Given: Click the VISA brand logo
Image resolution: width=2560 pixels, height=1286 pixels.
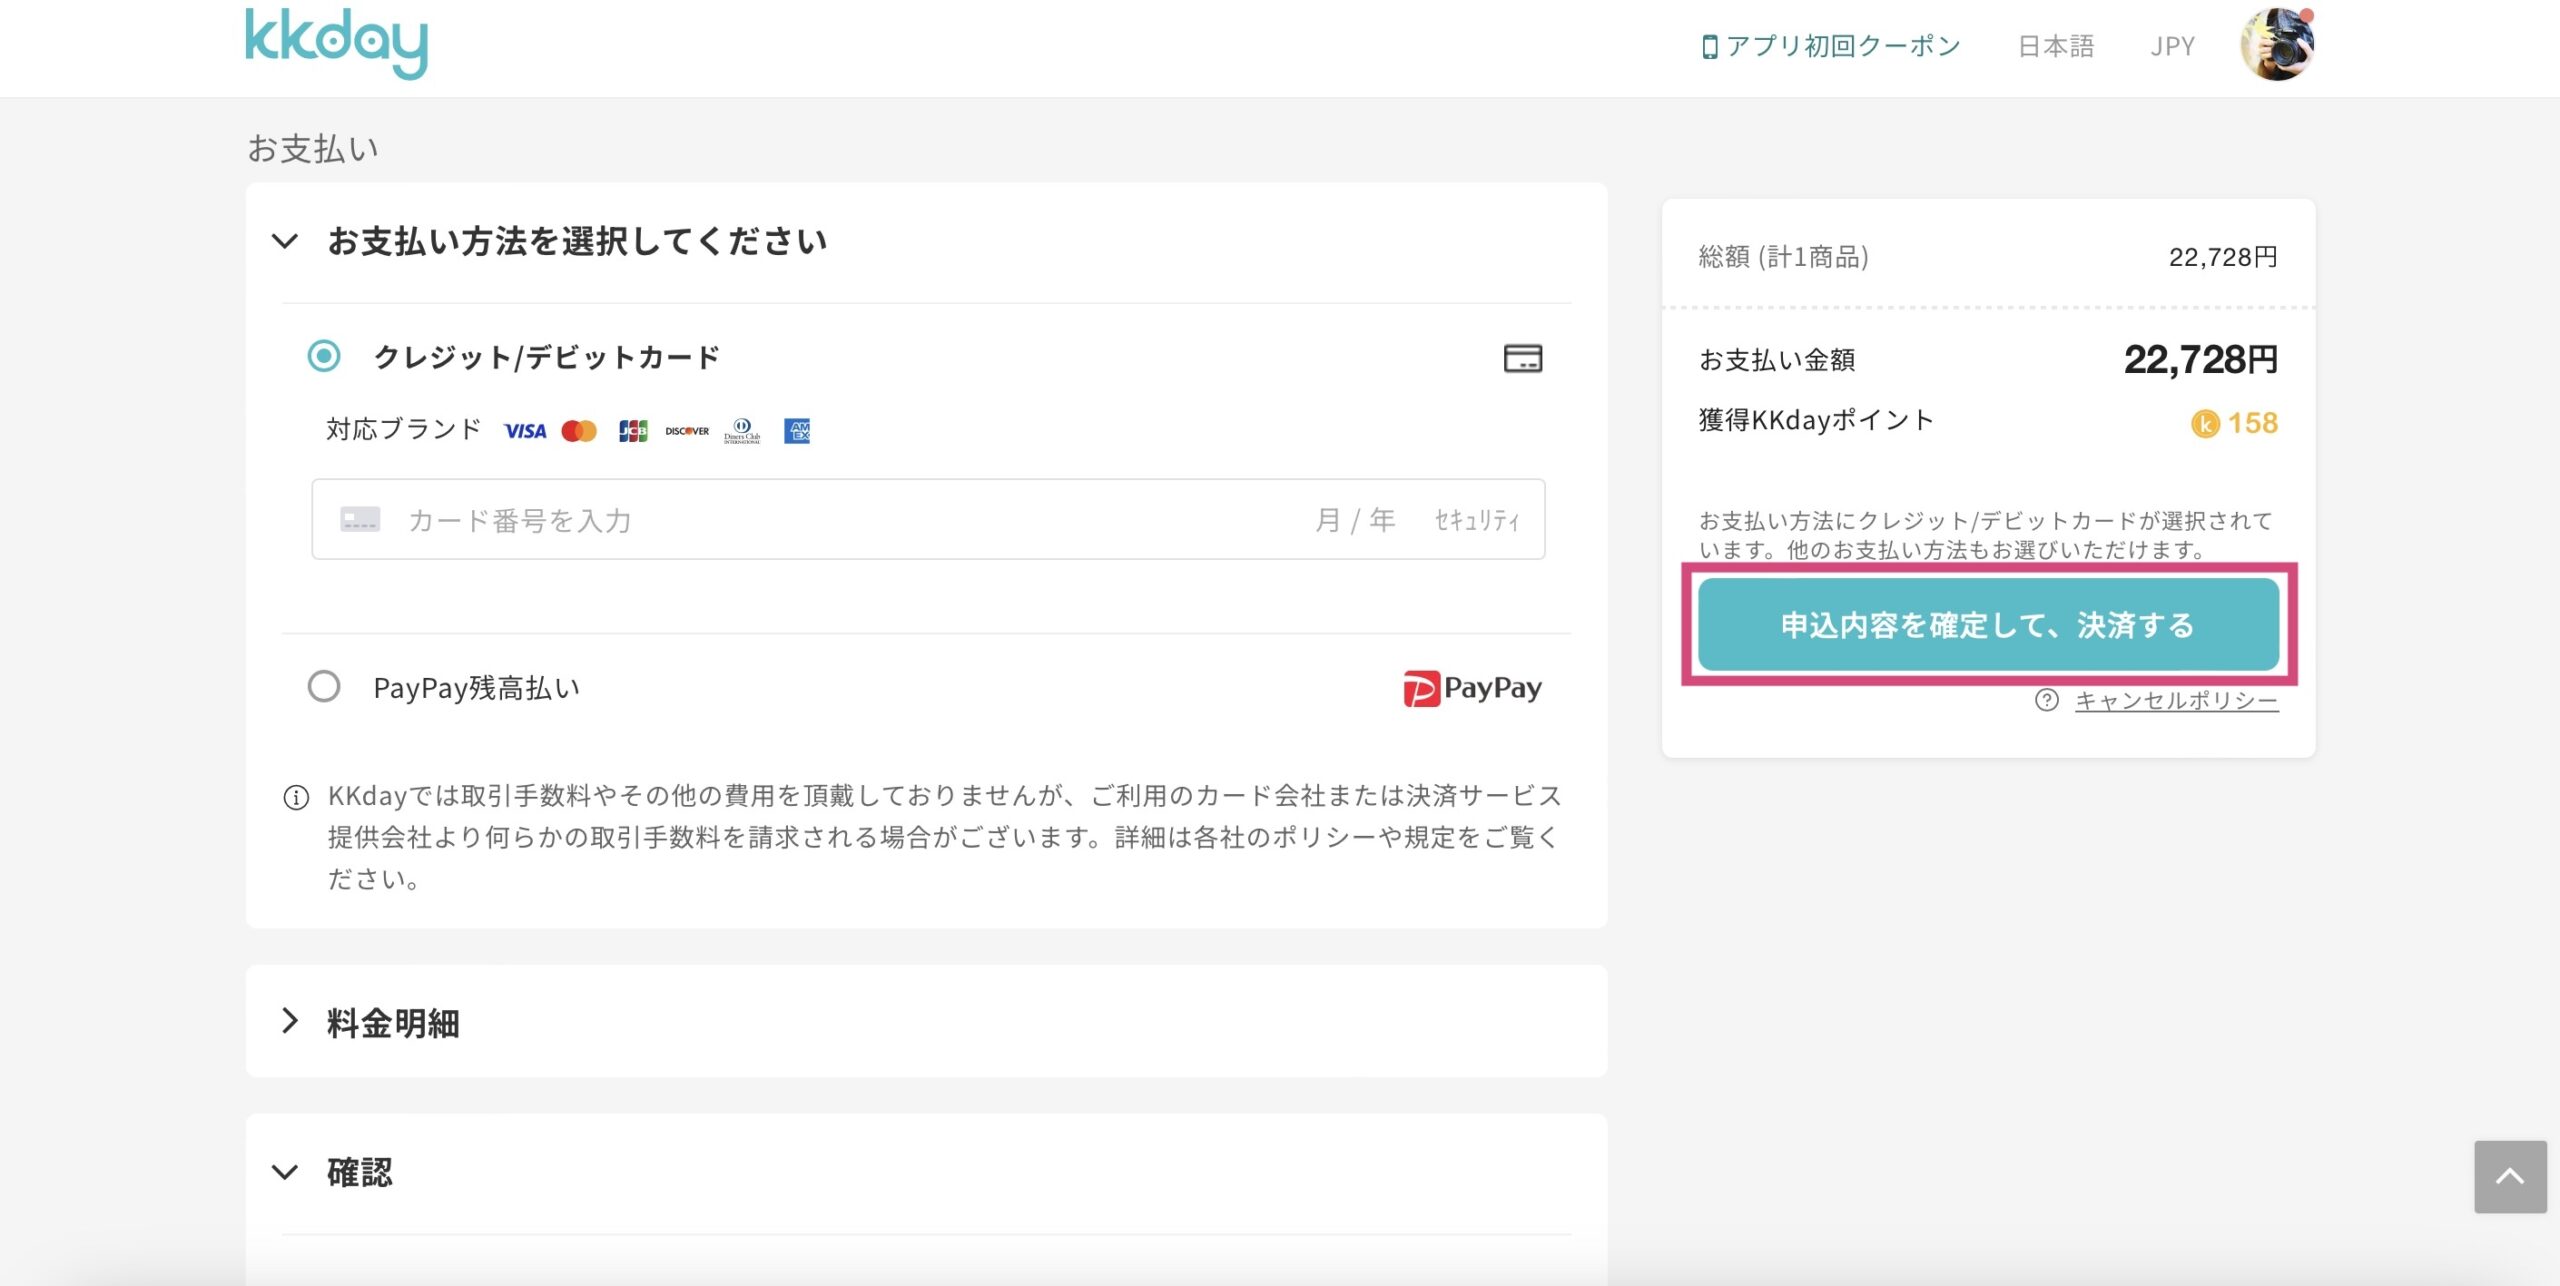Looking at the screenshot, I should pyautogui.click(x=525, y=431).
